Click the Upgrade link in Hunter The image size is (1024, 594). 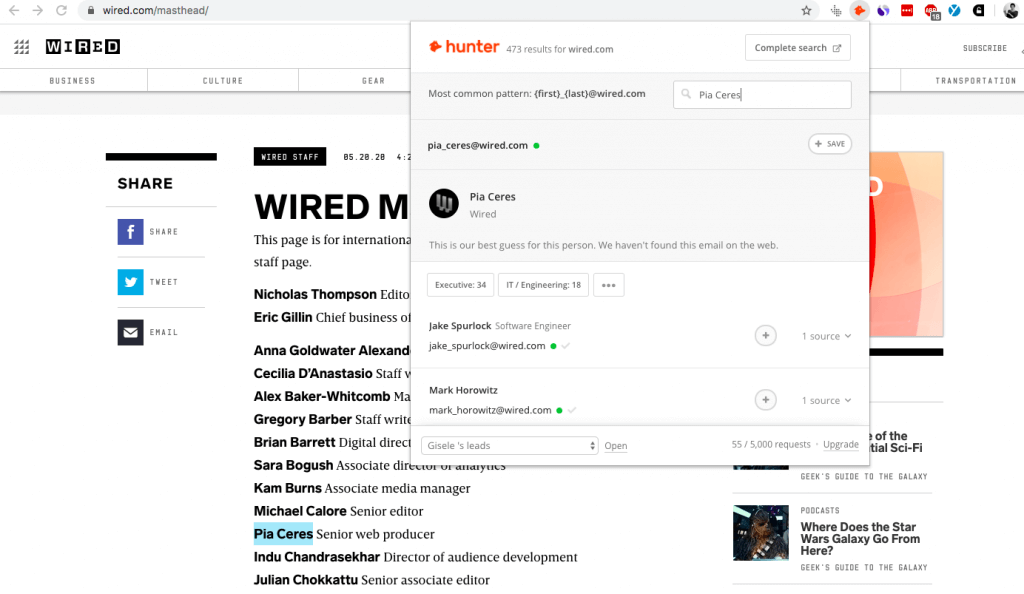840,445
